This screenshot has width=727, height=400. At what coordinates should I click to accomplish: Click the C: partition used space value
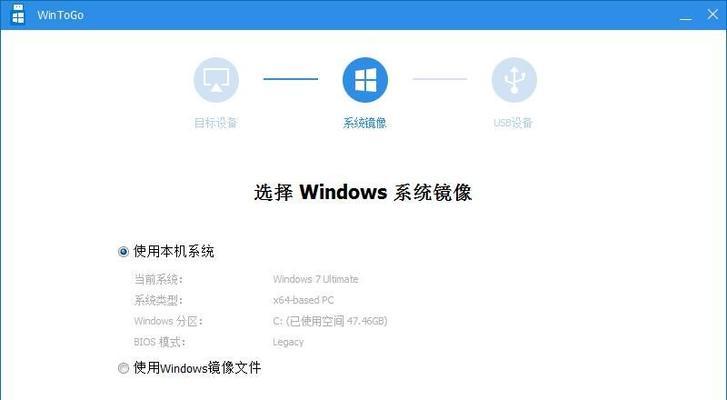point(330,321)
